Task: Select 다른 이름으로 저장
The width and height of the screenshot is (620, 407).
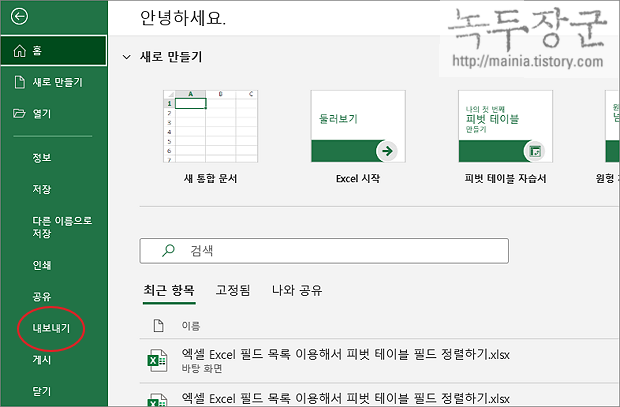Action: click(x=62, y=227)
